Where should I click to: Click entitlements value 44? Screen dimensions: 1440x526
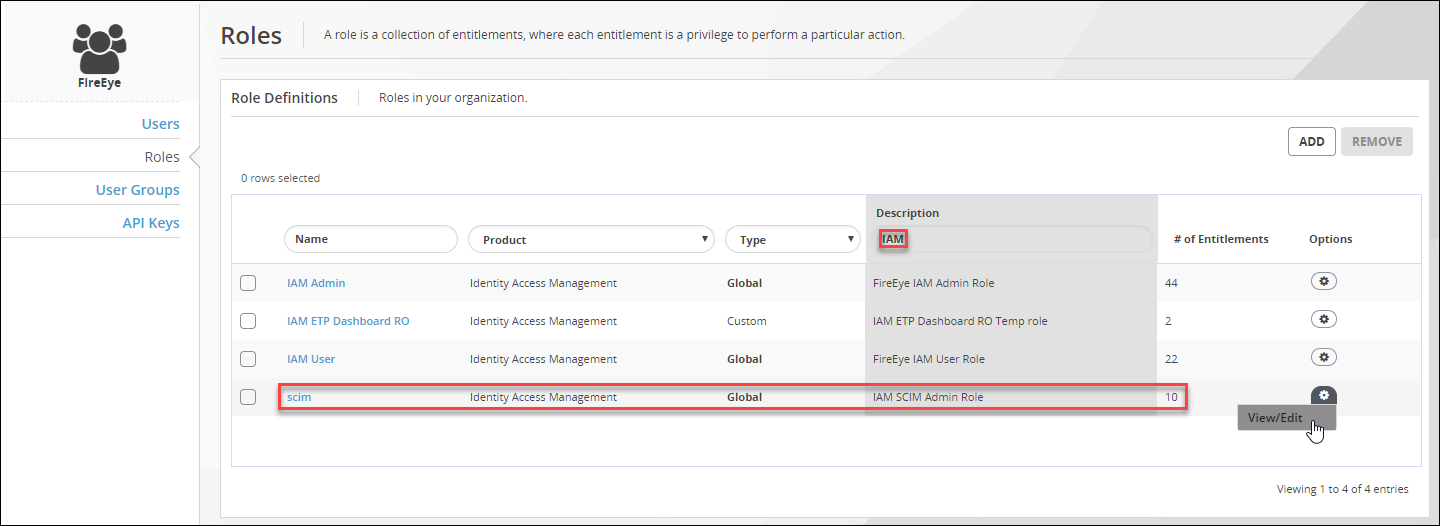[x=1171, y=283]
